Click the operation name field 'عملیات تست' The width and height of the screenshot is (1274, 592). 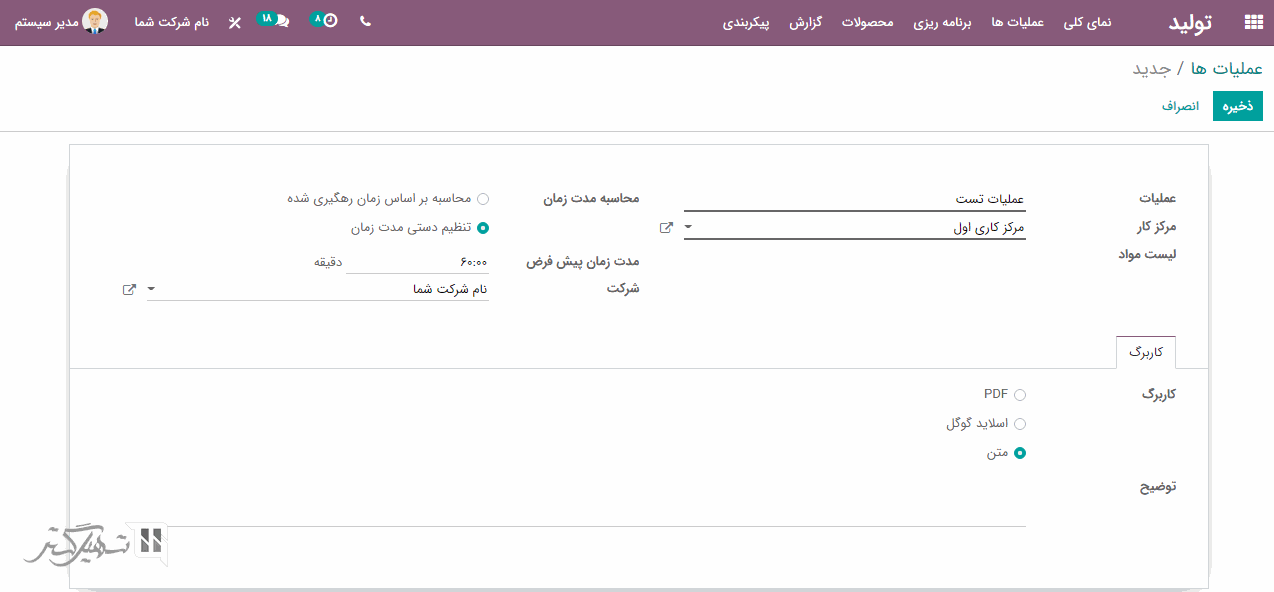click(855, 200)
